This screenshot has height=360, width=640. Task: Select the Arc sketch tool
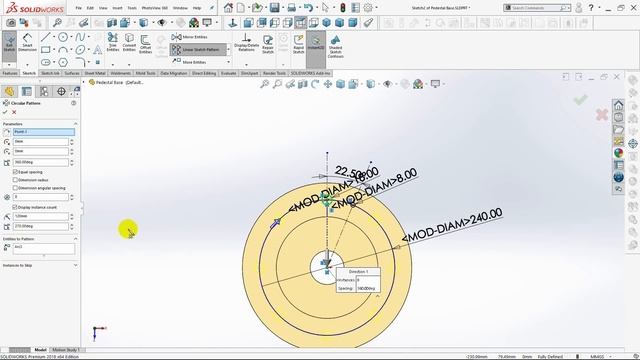(62, 50)
